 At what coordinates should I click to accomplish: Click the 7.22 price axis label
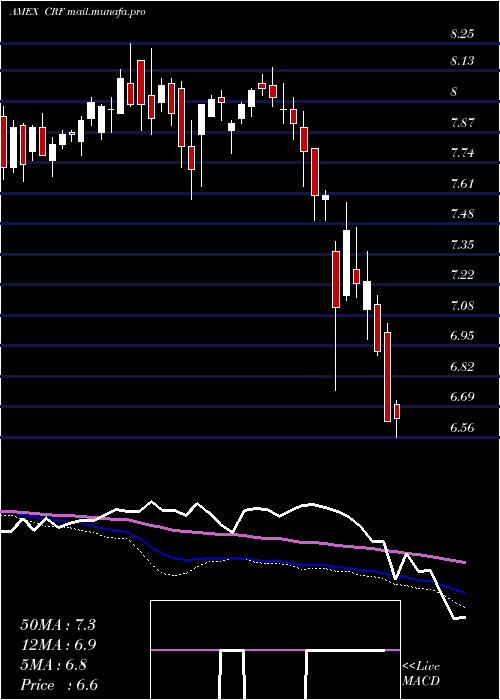[x=462, y=275]
